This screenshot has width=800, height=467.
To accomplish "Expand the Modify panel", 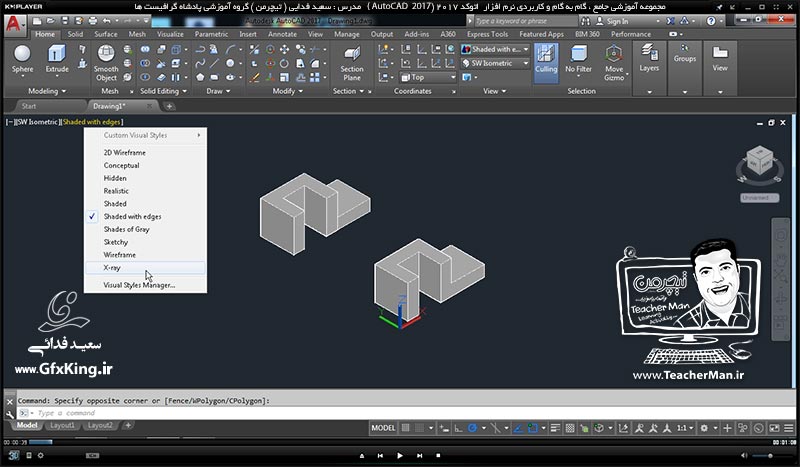I will click(x=288, y=91).
